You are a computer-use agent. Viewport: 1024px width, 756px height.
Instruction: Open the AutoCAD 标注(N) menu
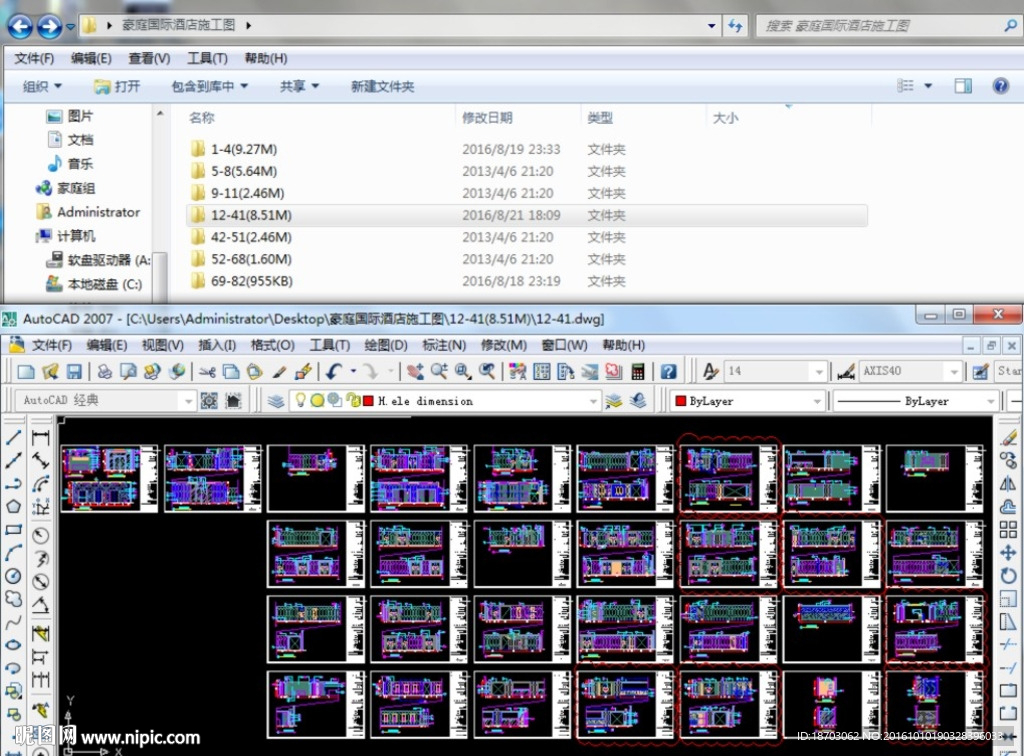(x=444, y=345)
